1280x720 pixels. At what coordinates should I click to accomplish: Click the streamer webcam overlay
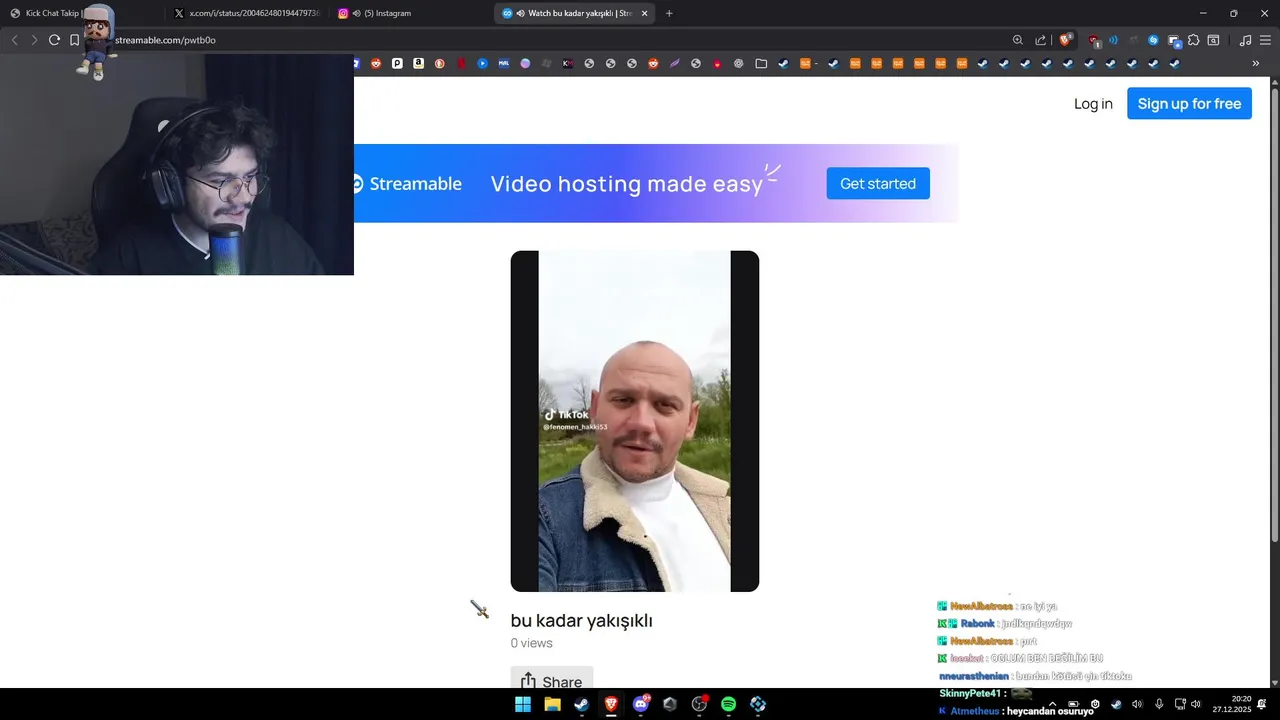[177, 165]
